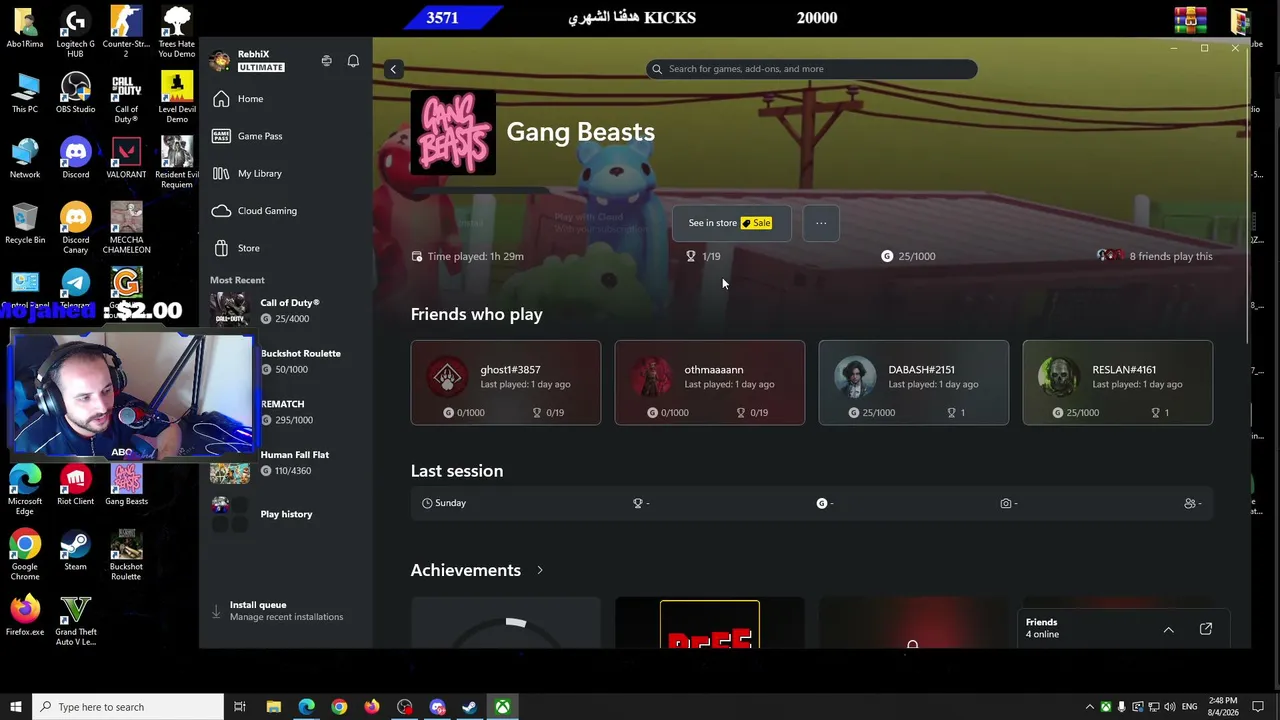Image resolution: width=1280 pixels, height=720 pixels.
Task: Open Logitech G HUB desktop icon
Action: tap(75, 33)
